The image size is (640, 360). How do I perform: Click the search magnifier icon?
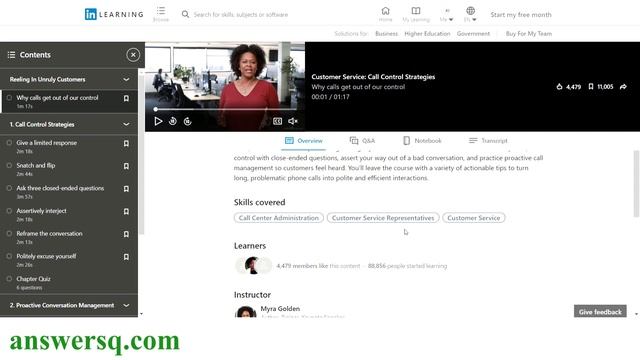click(x=185, y=14)
